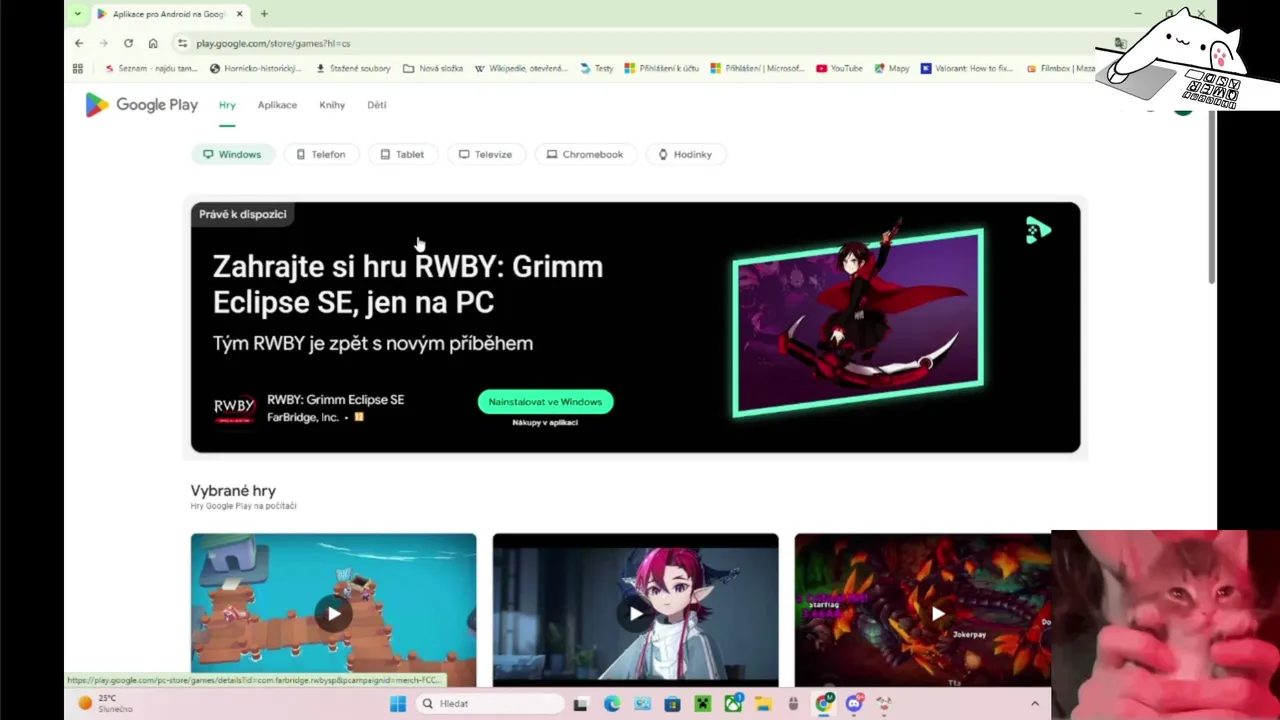Image resolution: width=1280 pixels, height=720 pixels.
Task: Click the taskbar Hledat search box
Action: tap(489, 704)
